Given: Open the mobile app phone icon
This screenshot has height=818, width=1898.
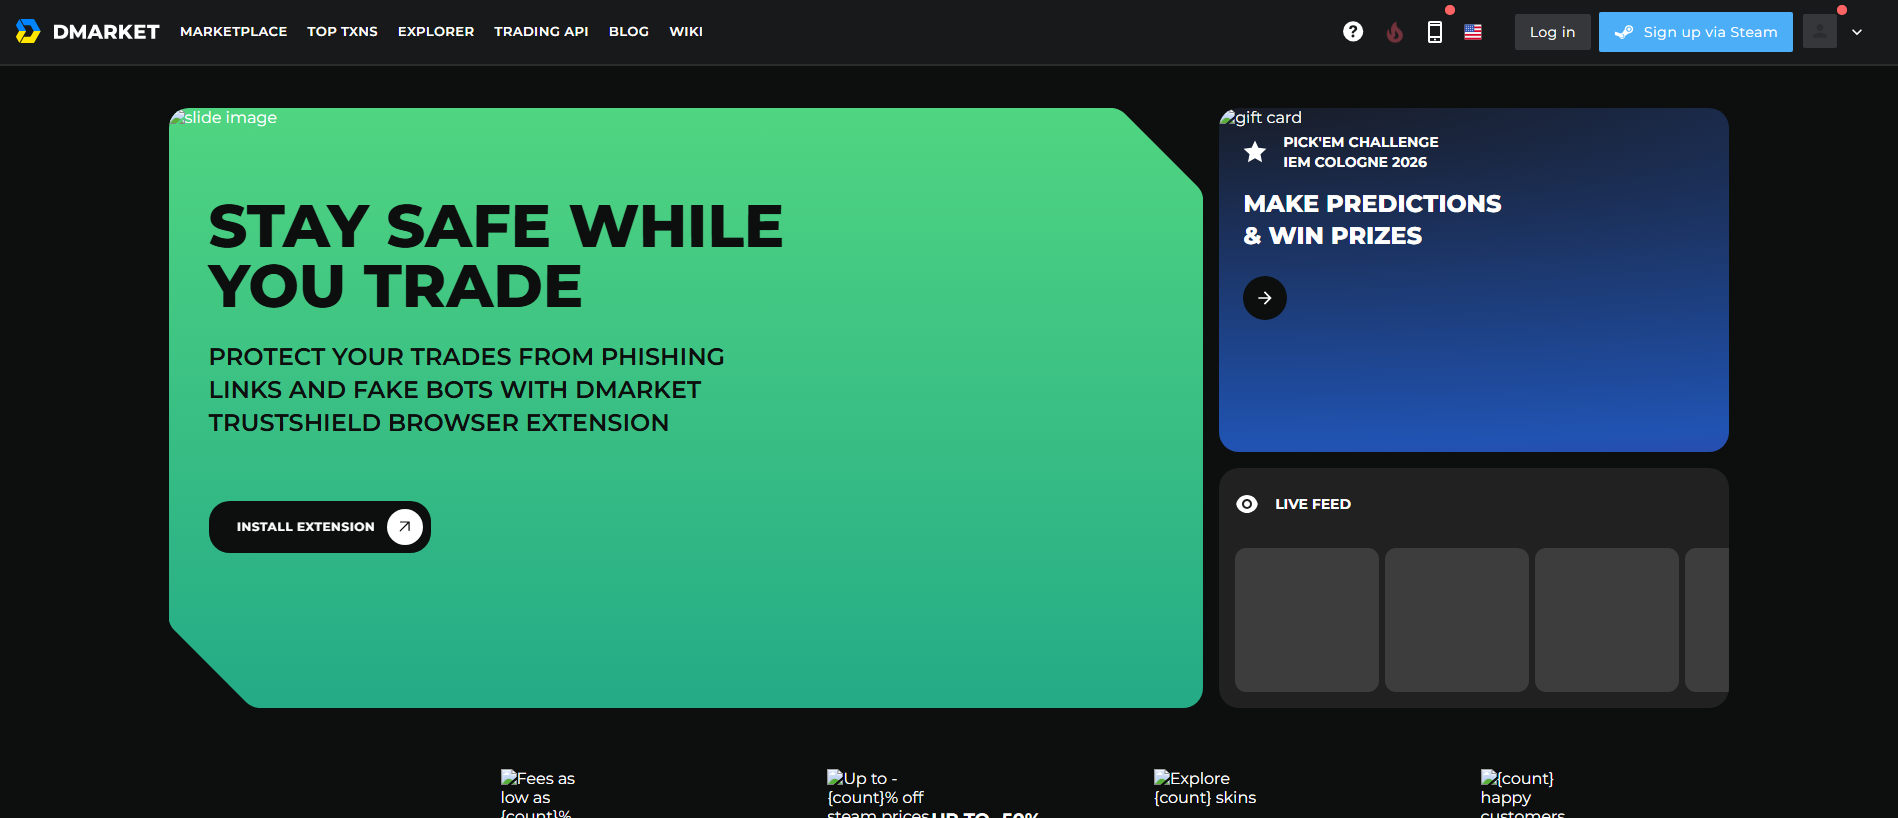Looking at the screenshot, I should click(x=1435, y=32).
